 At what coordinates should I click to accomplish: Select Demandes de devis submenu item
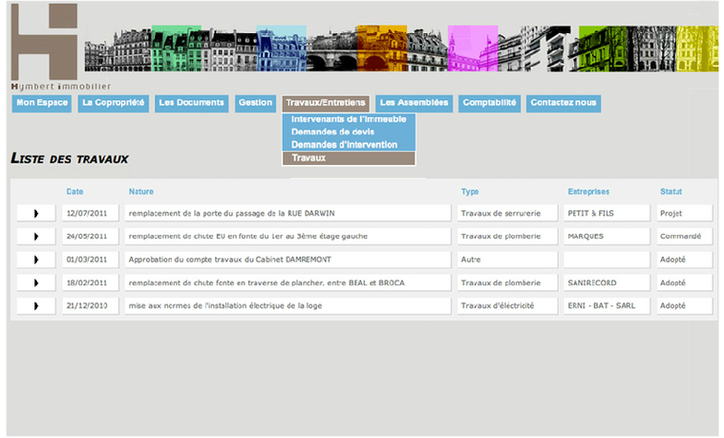[x=349, y=132]
